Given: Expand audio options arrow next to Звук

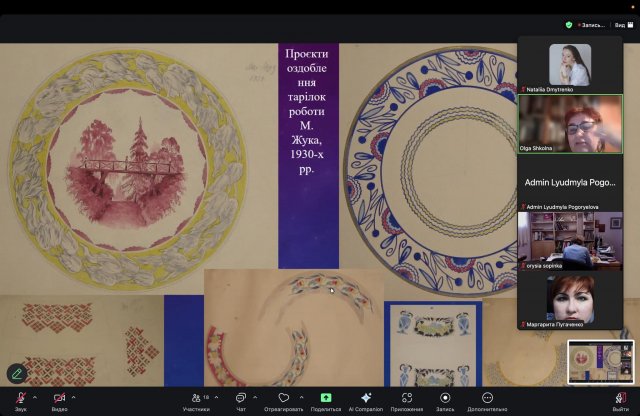Looking at the screenshot, I should [35, 396].
